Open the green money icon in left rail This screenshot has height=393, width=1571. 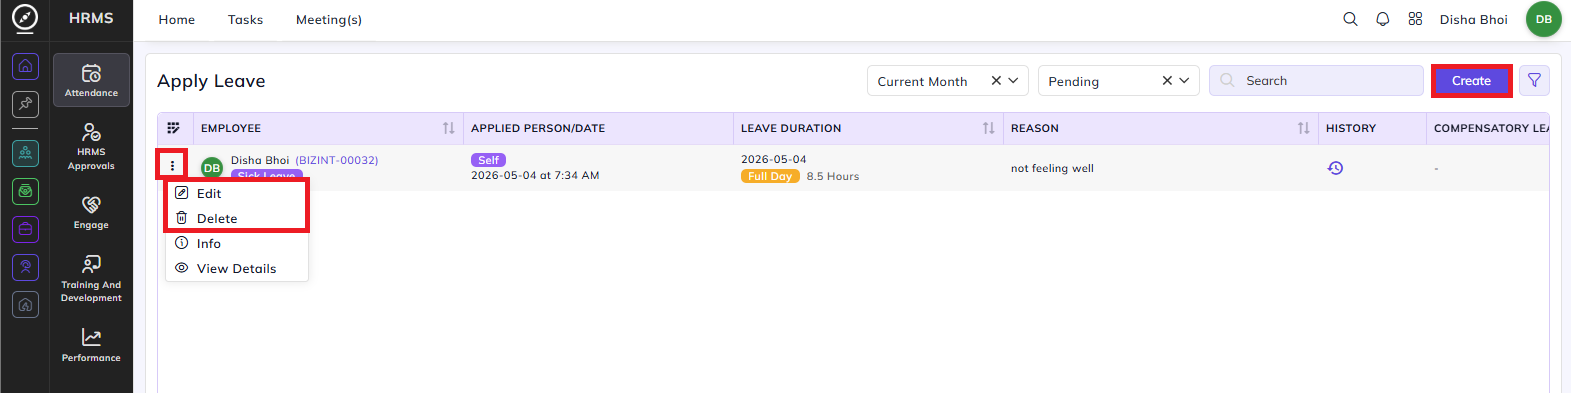click(x=25, y=191)
